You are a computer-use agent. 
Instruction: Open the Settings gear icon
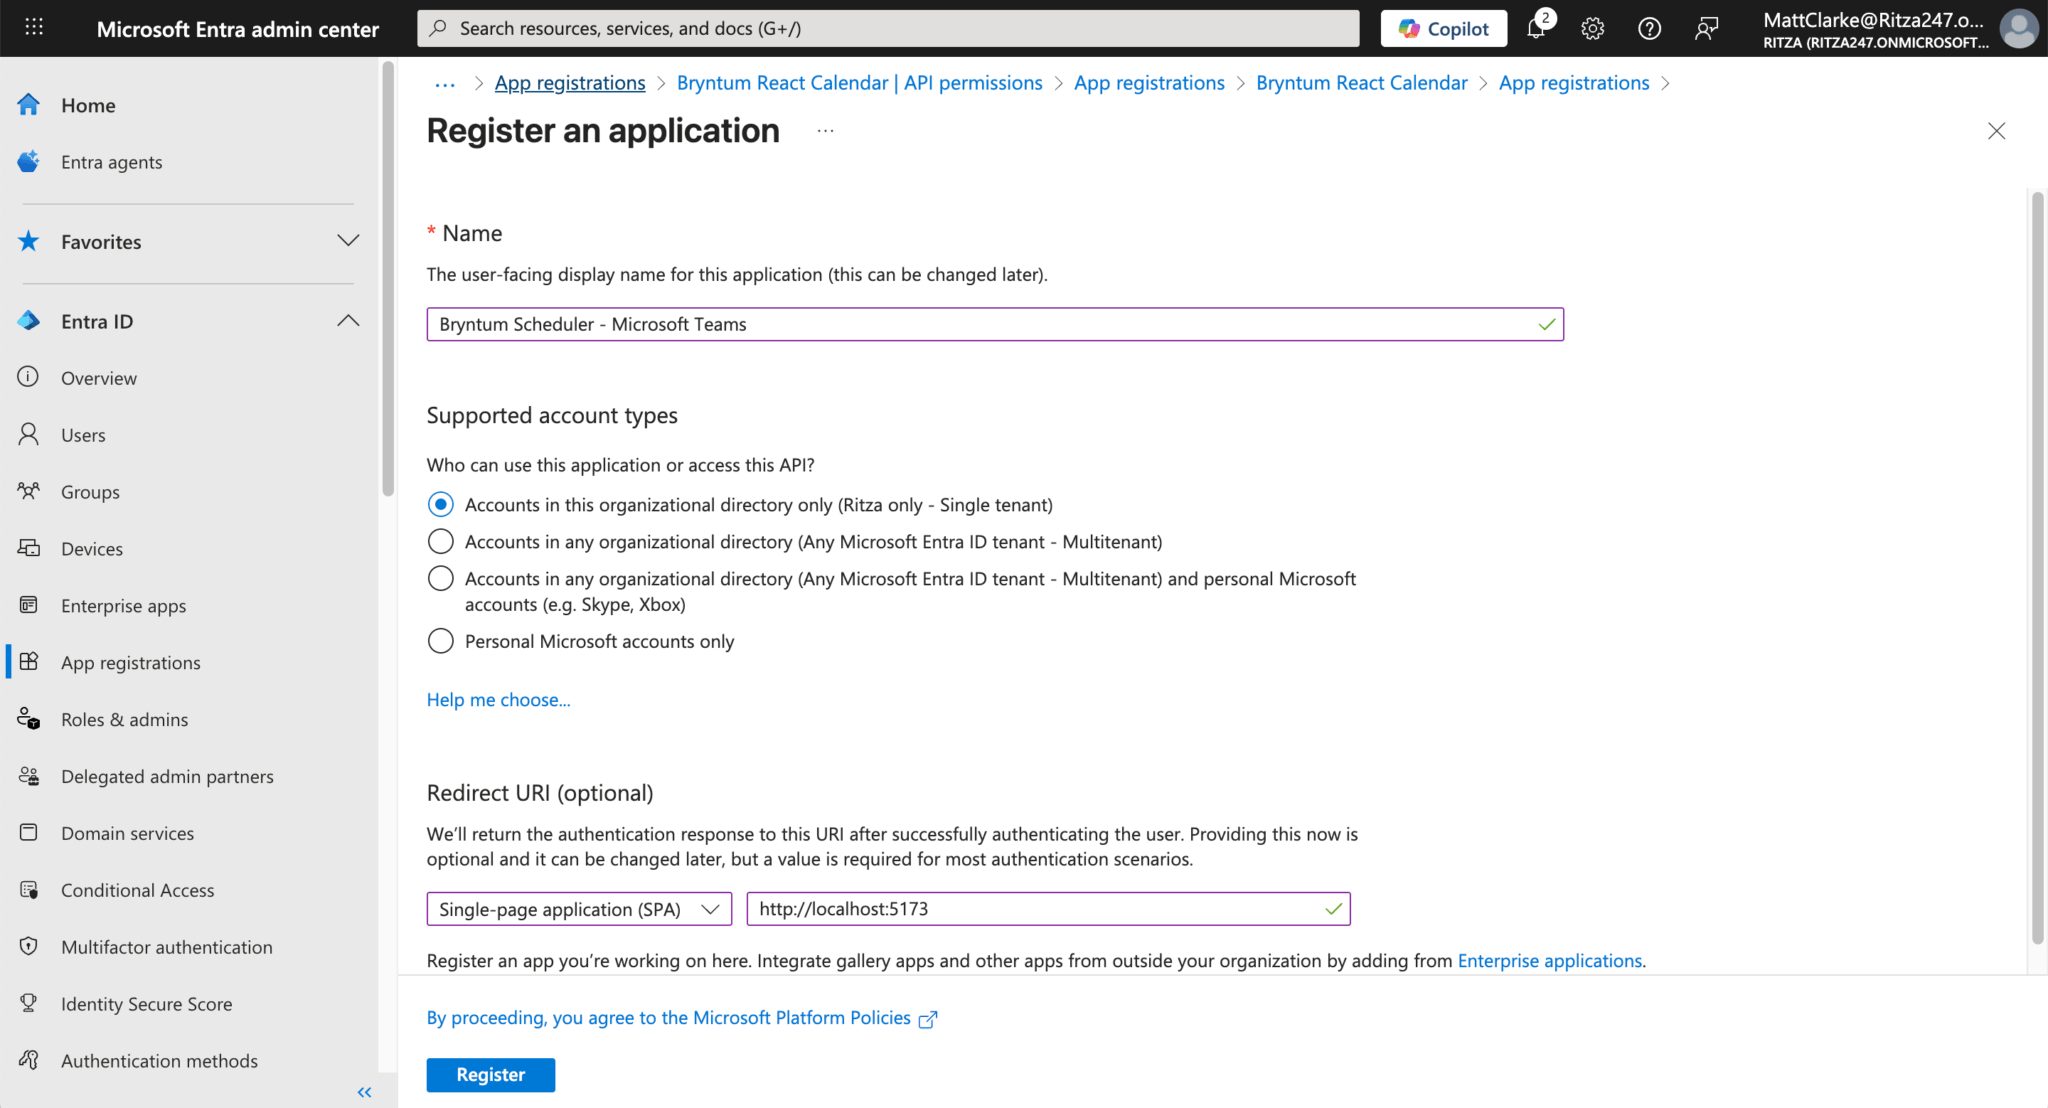[x=1593, y=29]
